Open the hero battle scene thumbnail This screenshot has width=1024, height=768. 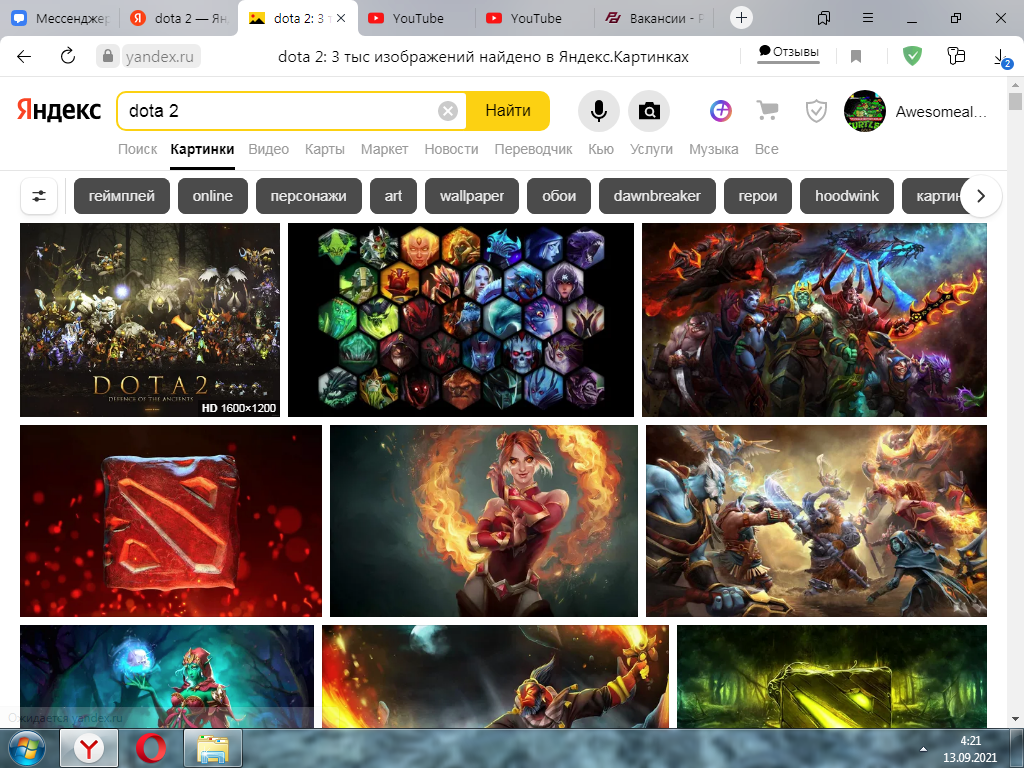point(816,520)
